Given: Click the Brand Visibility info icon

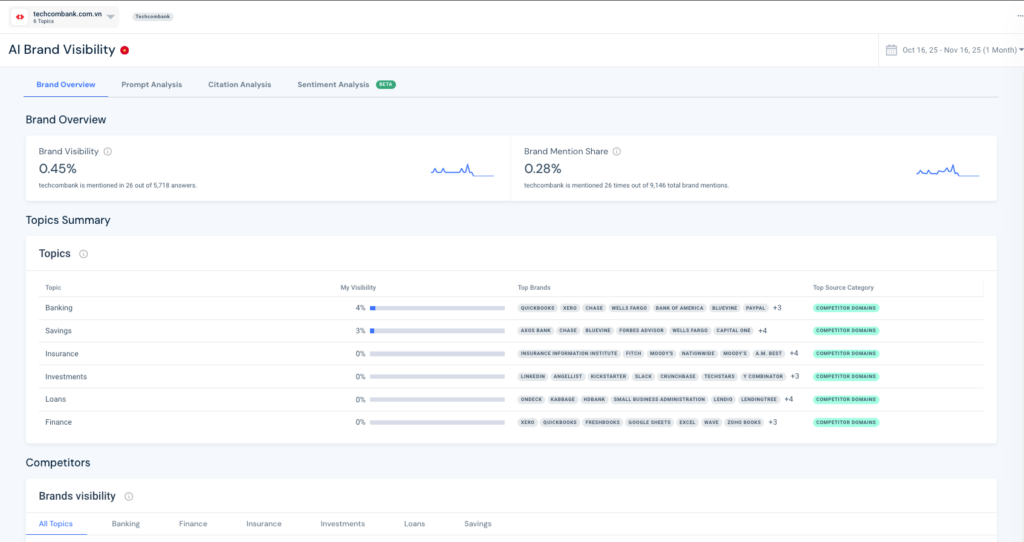Looking at the screenshot, I should tap(108, 152).
